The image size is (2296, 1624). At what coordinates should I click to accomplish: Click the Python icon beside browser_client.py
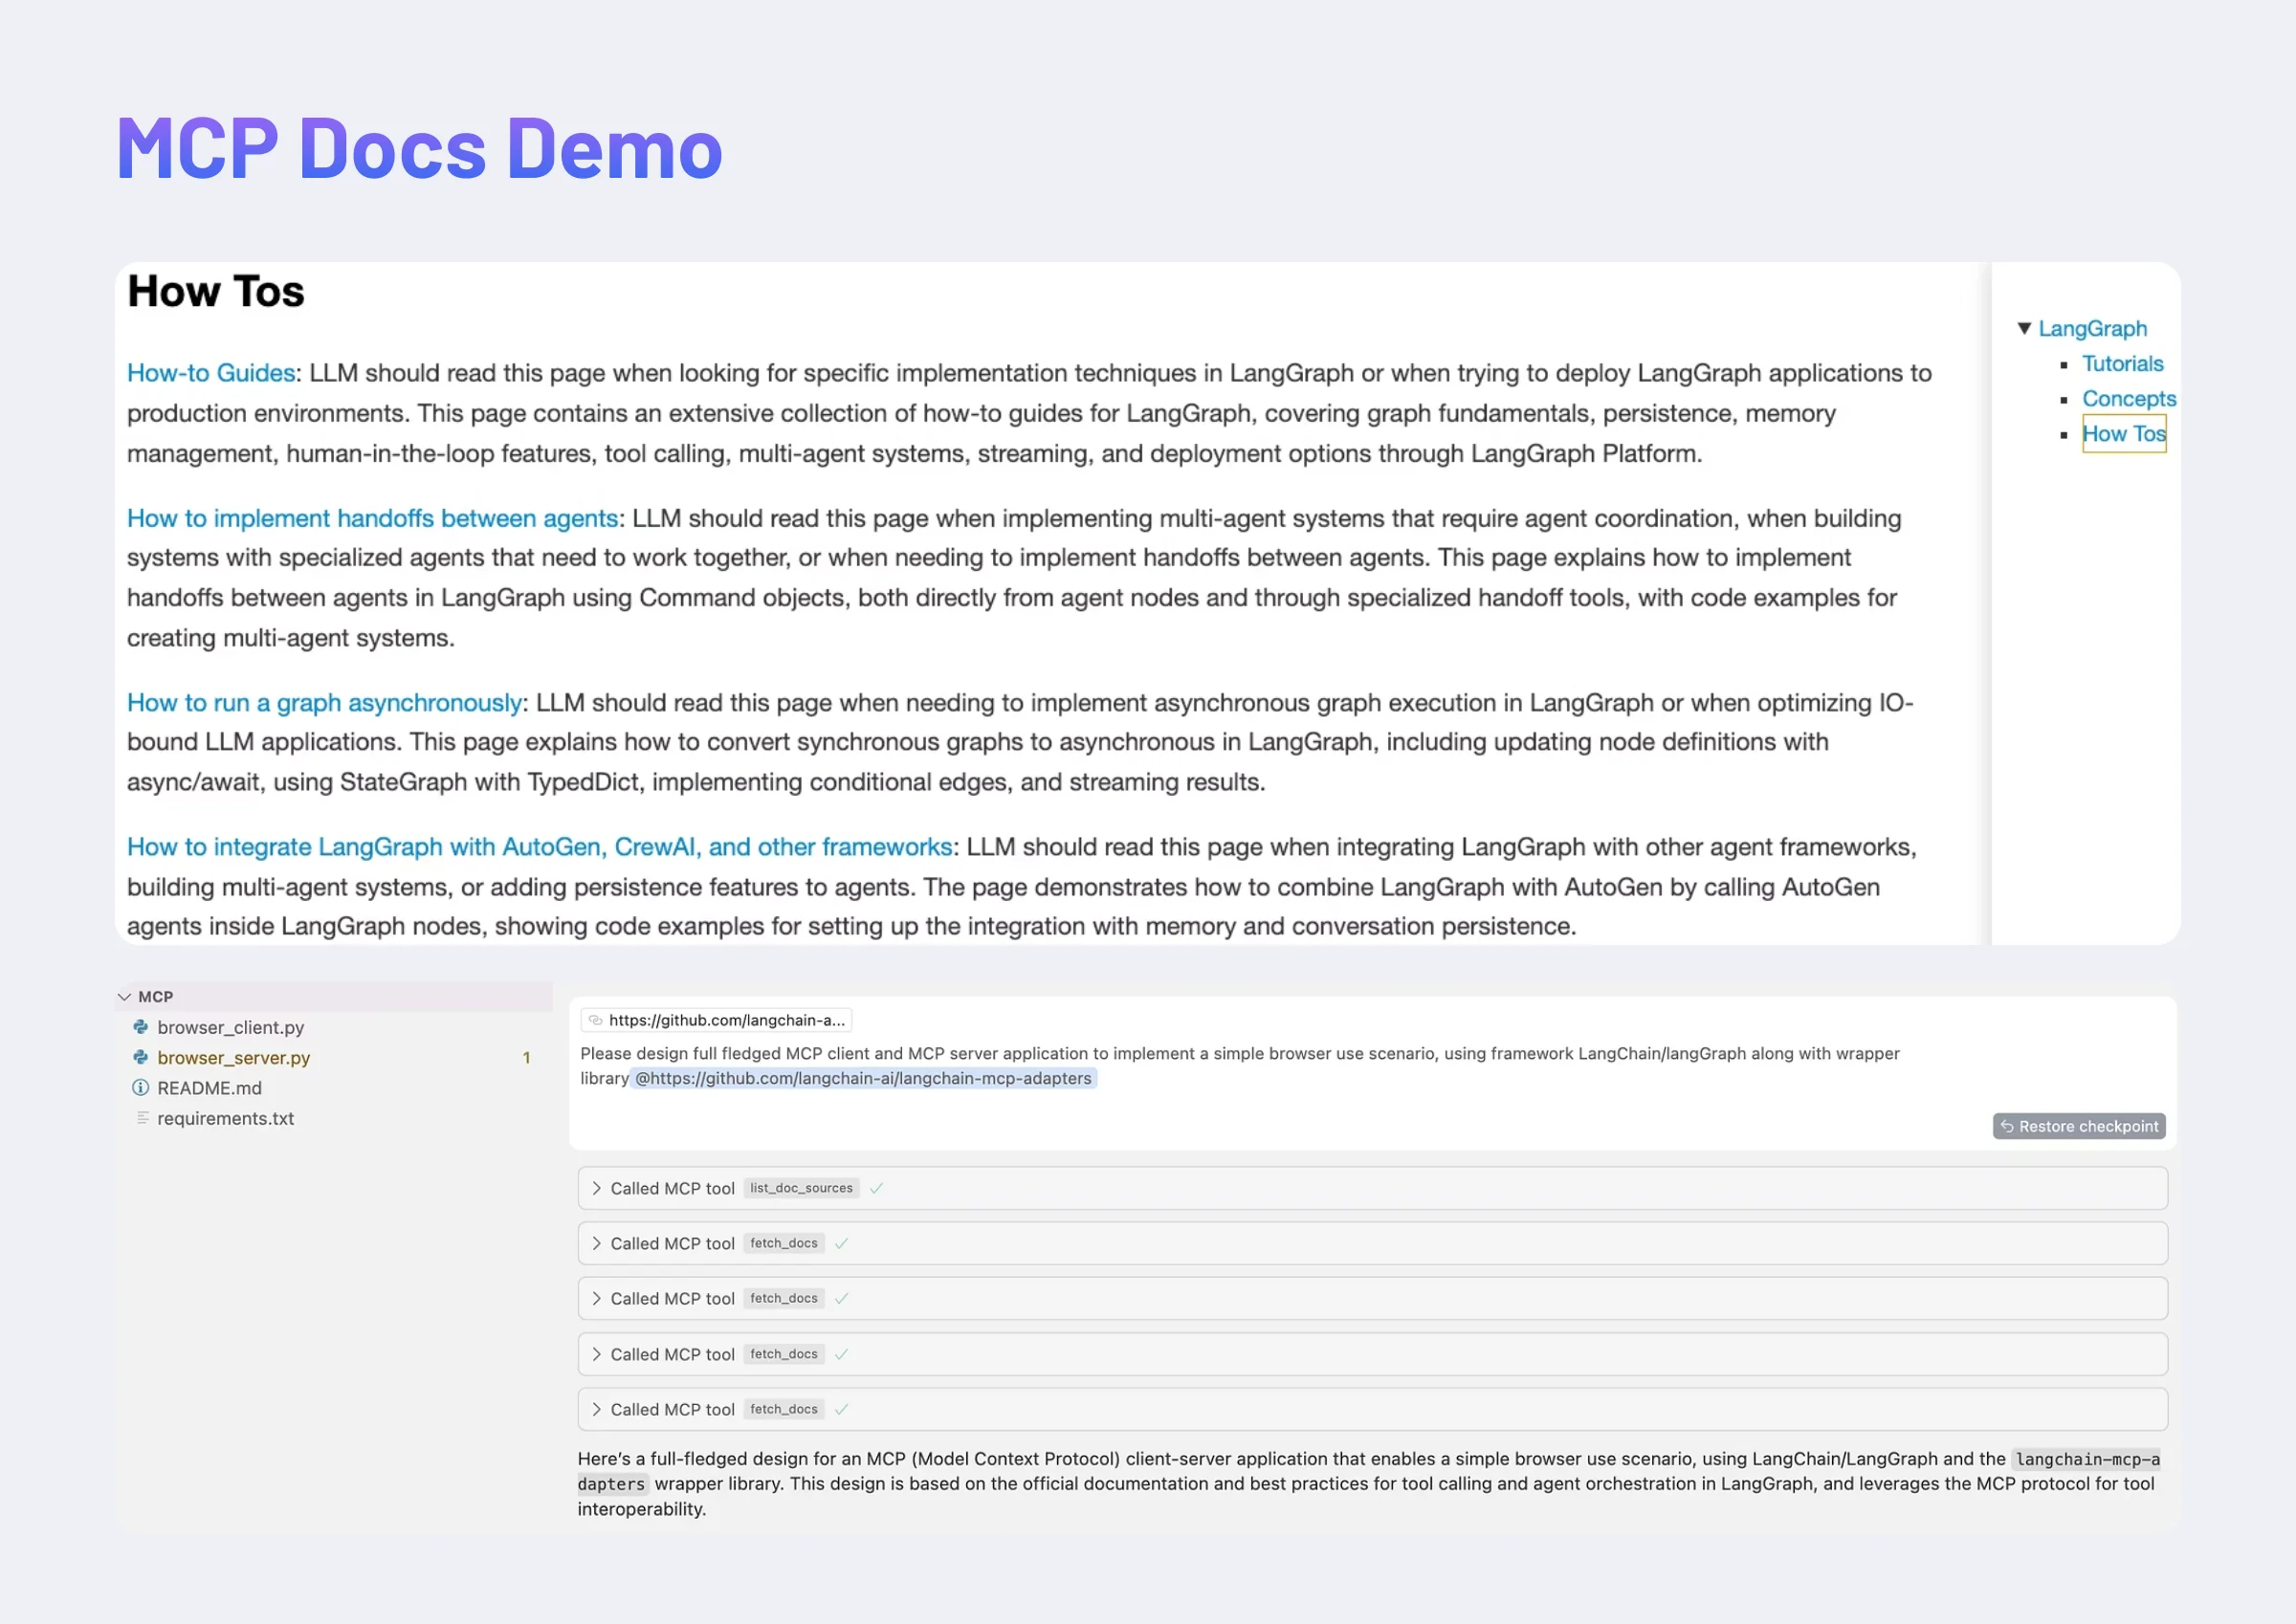tap(140, 1027)
